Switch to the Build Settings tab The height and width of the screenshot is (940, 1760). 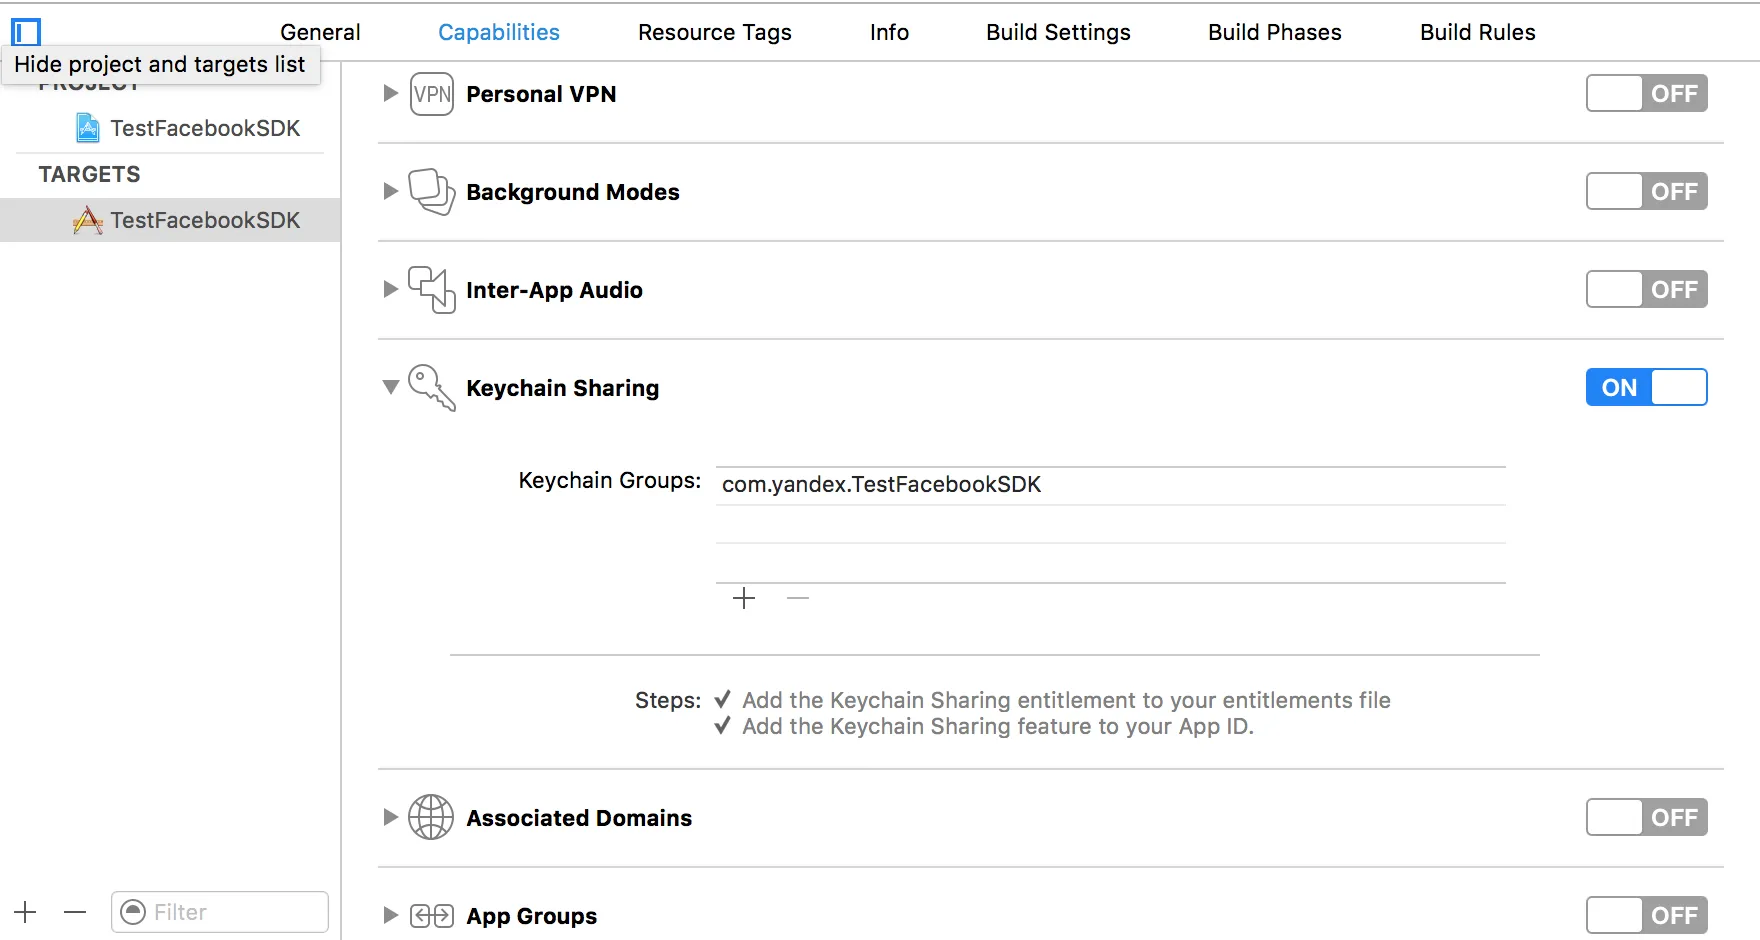[x=1058, y=32]
